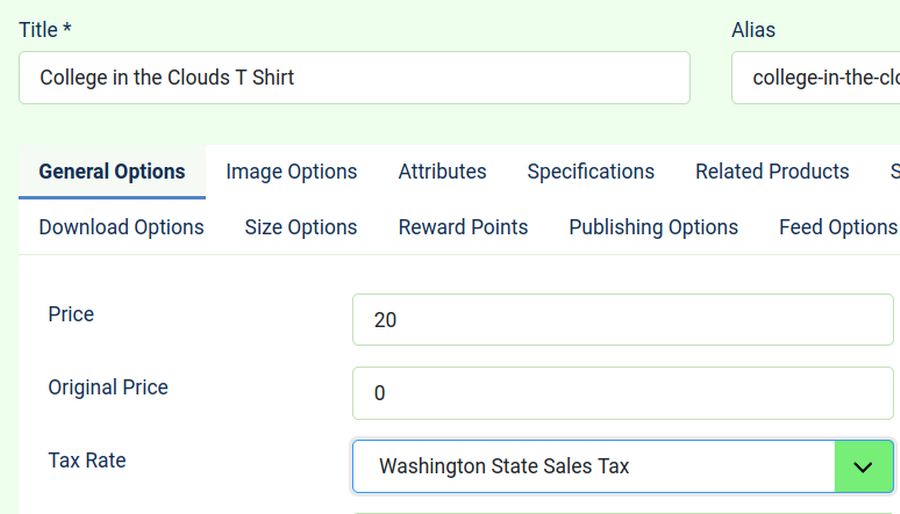Screen dimensions: 900x514
Task: Select the Feed Options tab
Action: [837, 228]
